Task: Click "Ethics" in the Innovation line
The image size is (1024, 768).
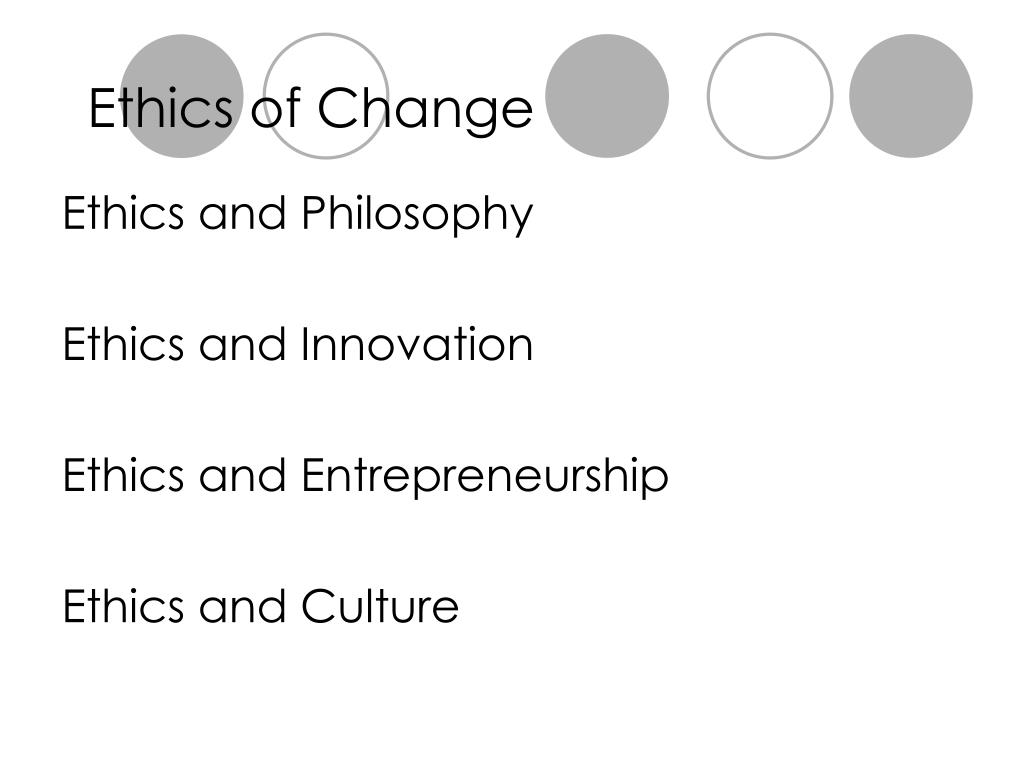Action: pos(123,344)
